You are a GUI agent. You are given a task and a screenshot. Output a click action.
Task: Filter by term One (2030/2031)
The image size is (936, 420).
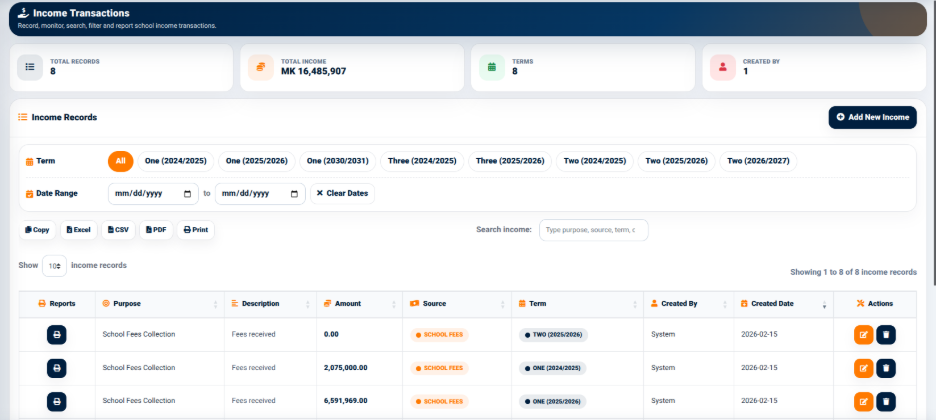338,161
